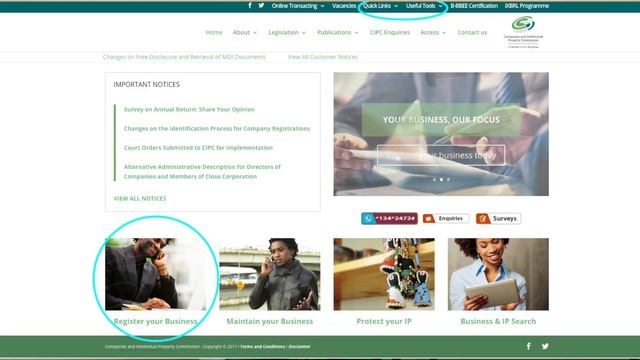
Task: Open the Register your Business text link
Action: tap(156, 321)
